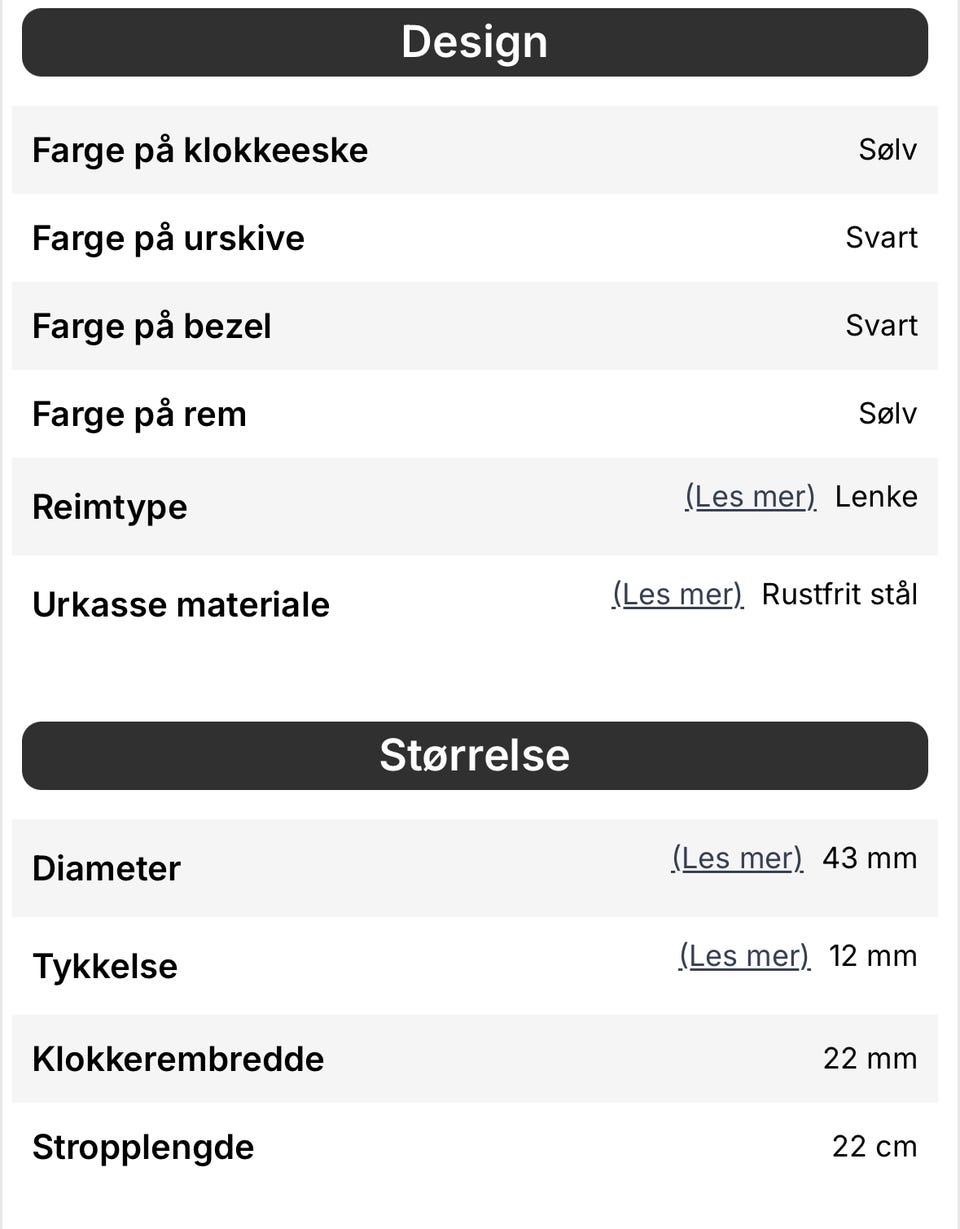Open the Les mer link for Reimtype

click(750, 497)
